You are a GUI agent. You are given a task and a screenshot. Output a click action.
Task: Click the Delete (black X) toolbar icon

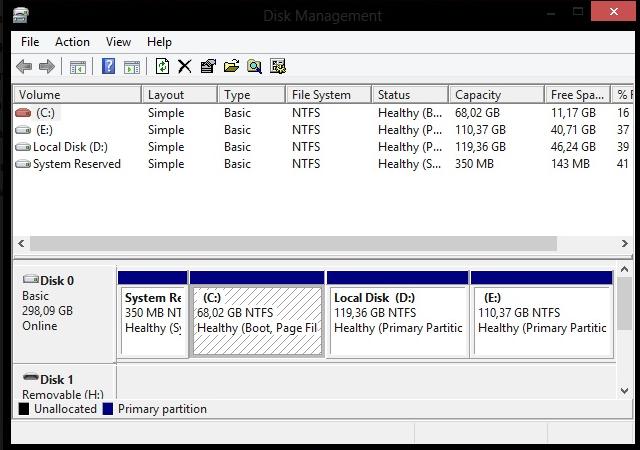click(x=184, y=66)
